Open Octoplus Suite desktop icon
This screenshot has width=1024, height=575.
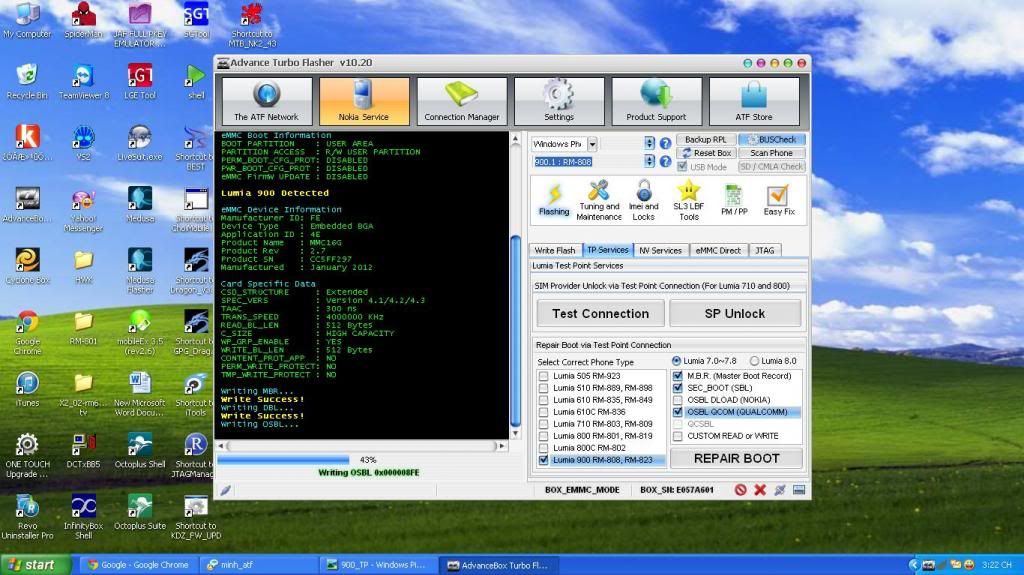pos(140,512)
